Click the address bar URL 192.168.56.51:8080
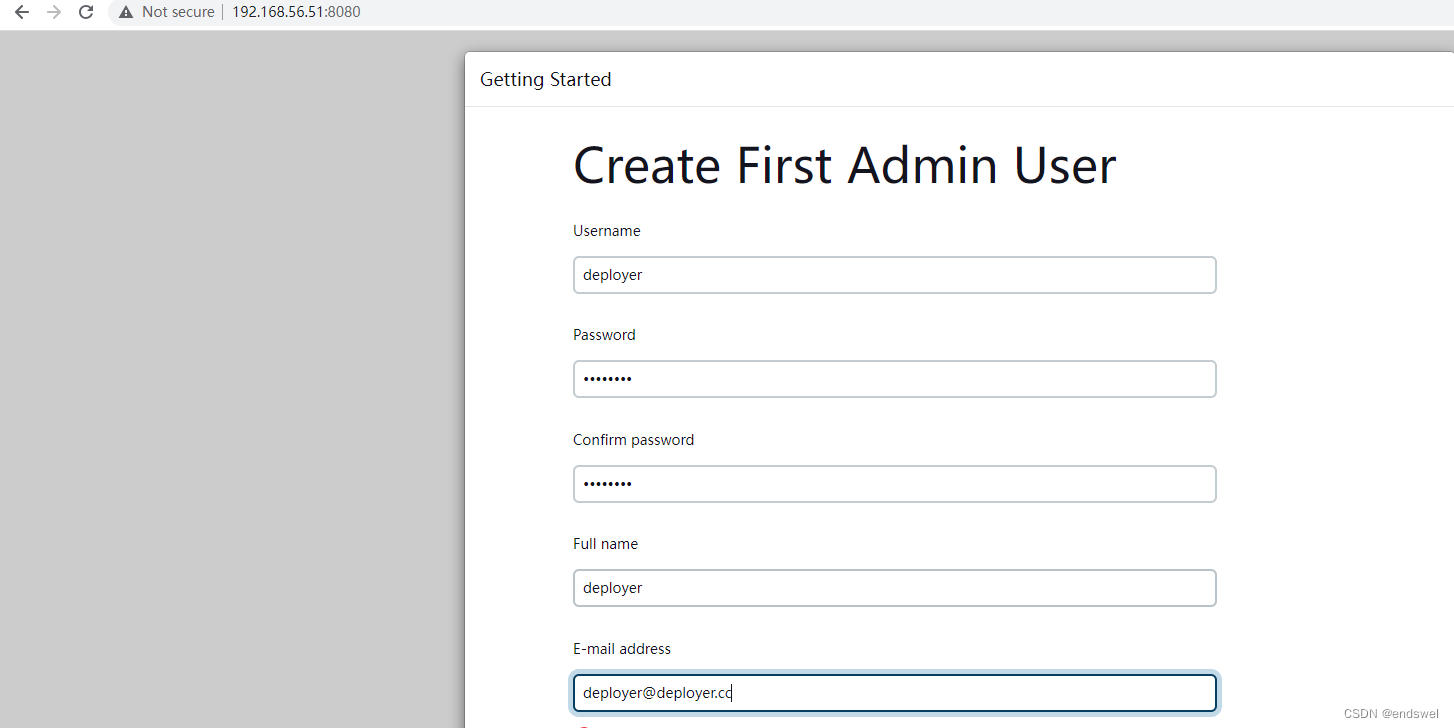The height and width of the screenshot is (728, 1454). [296, 12]
